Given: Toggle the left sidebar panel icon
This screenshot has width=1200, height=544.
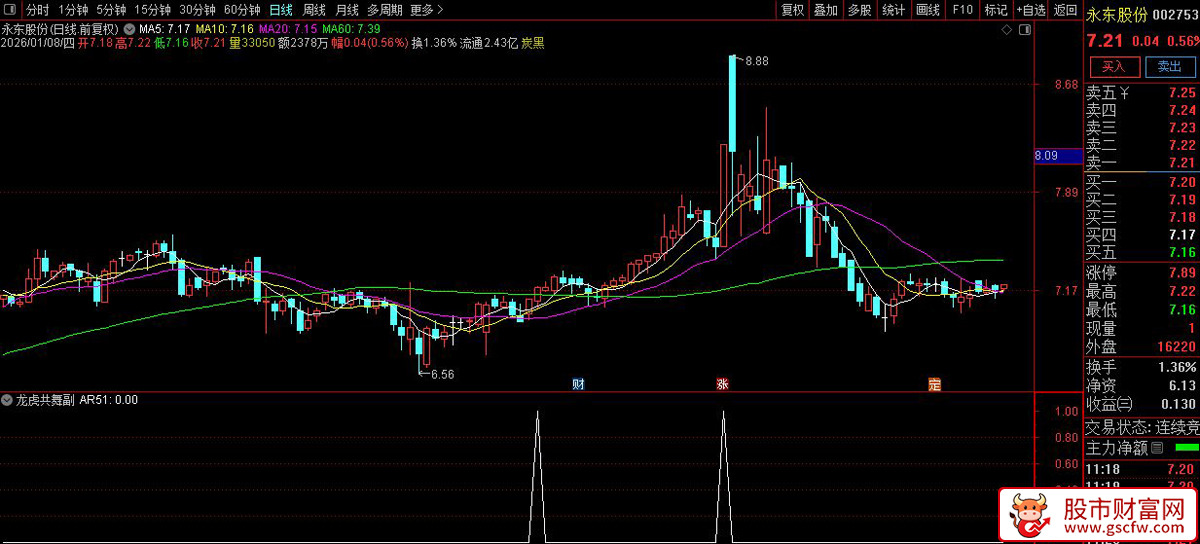Looking at the screenshot, I should [12, 10].
